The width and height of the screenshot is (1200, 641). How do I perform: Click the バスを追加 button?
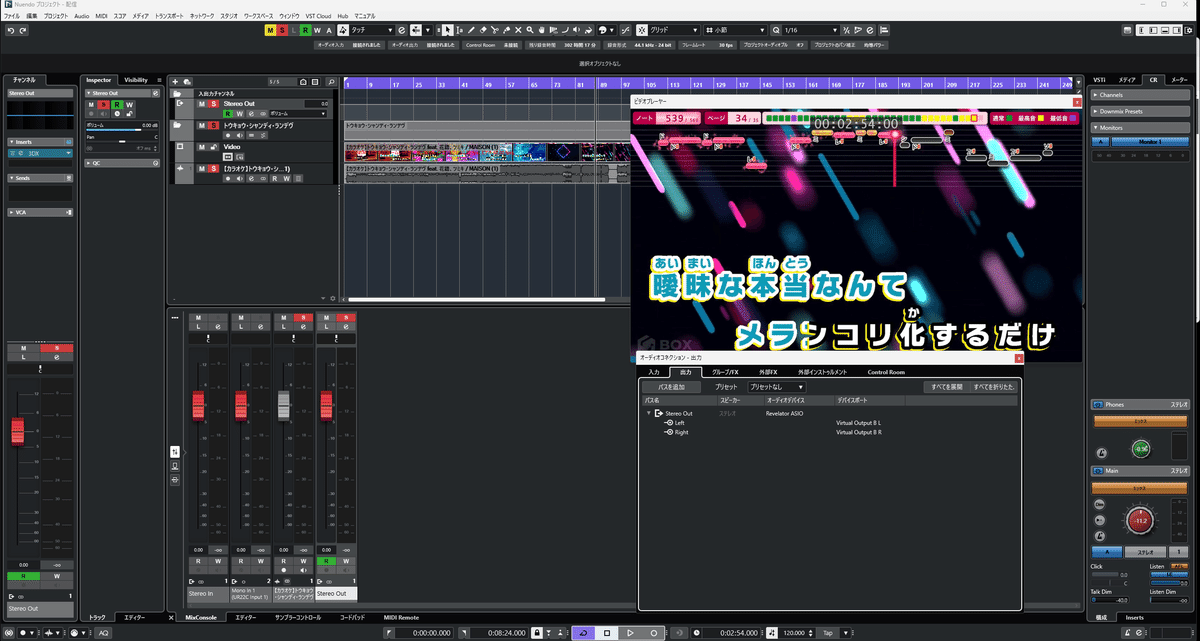(x=671, y=386)
